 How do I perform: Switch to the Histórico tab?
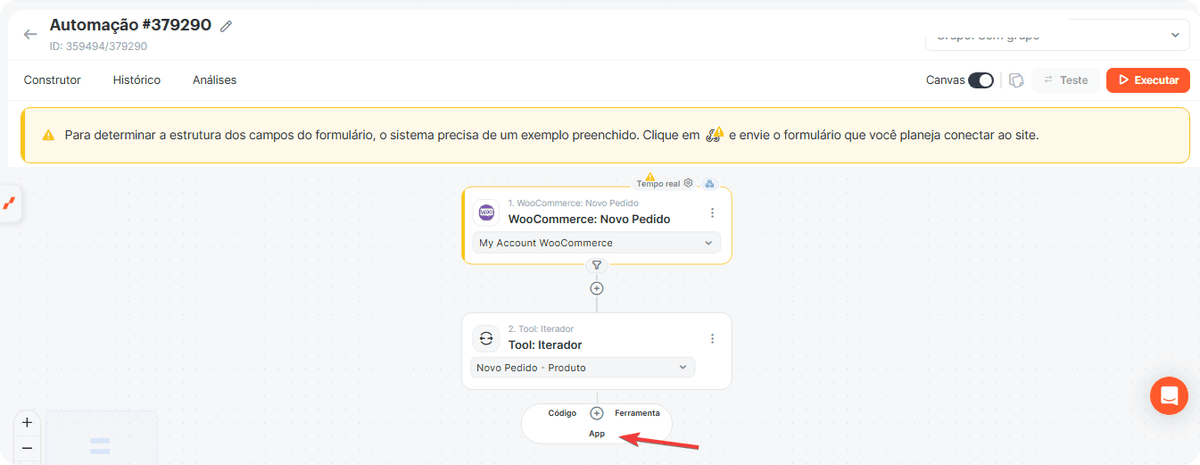(x=137, y=80)
